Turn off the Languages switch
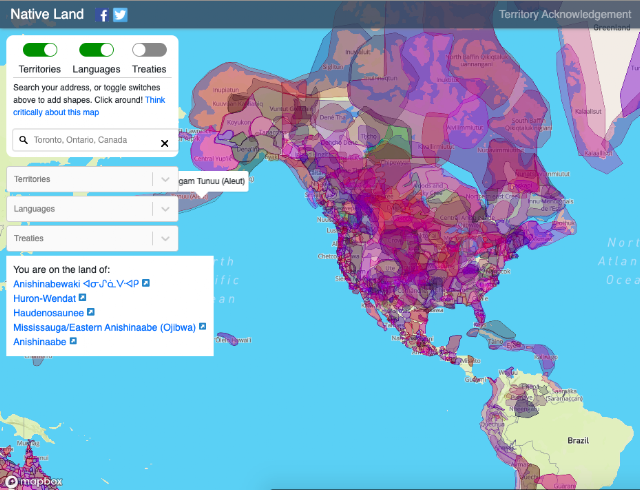 (96, 50)
